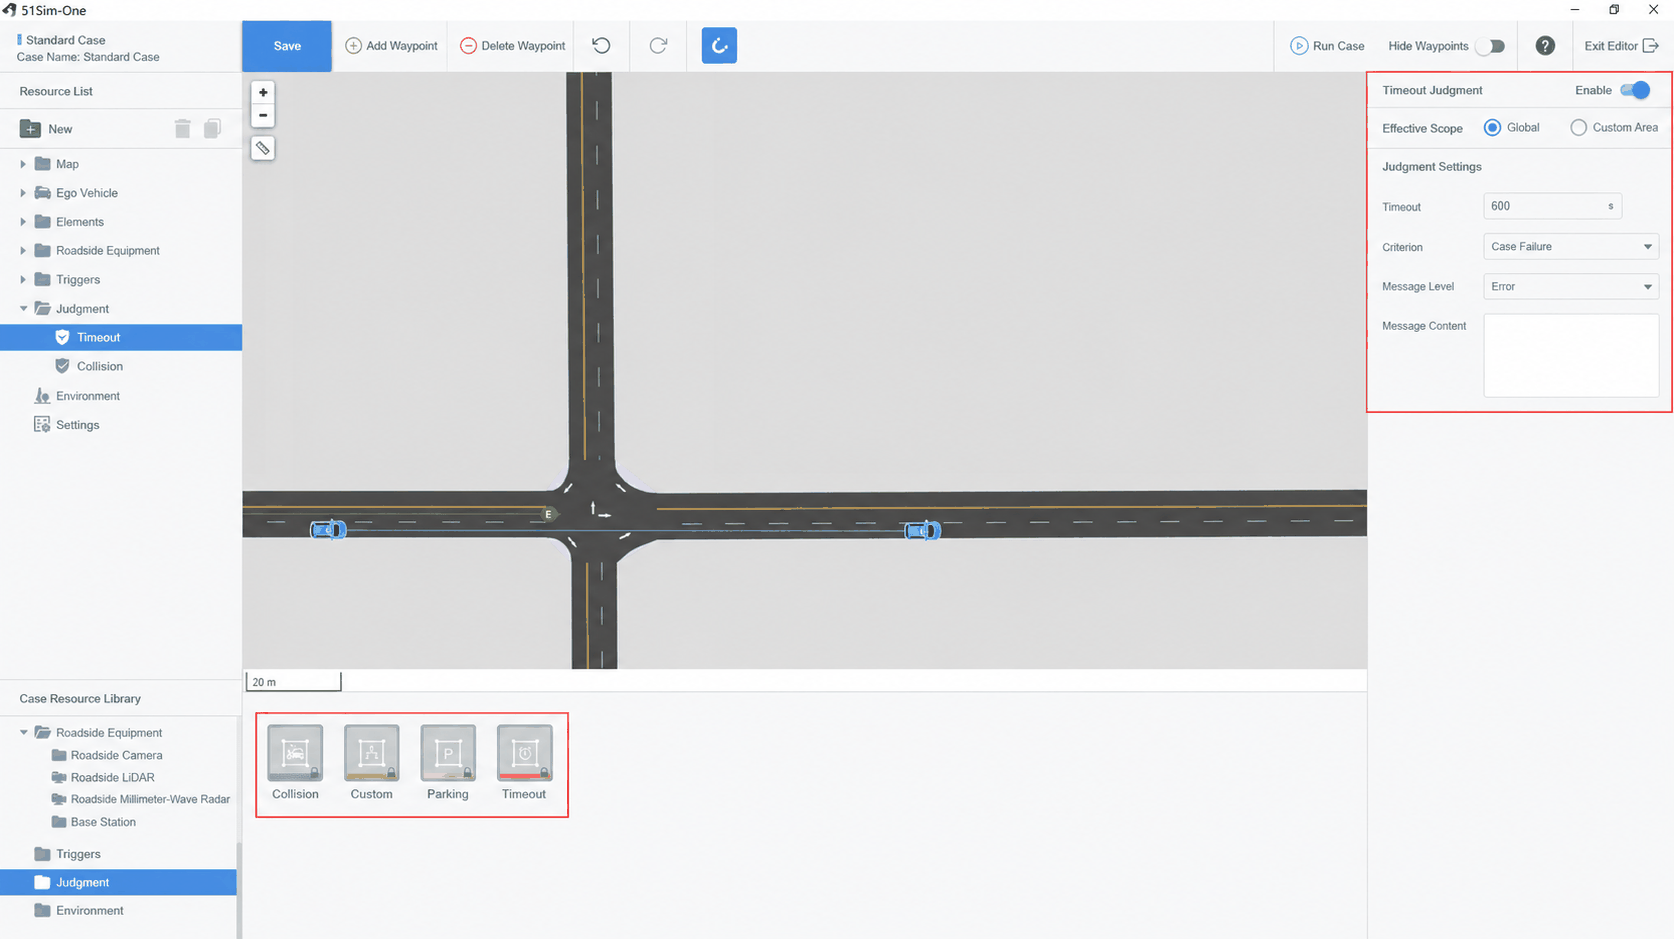1674x939 pixels.
Task: Click the New label in Resource List
Action: [x=60, y=129]
